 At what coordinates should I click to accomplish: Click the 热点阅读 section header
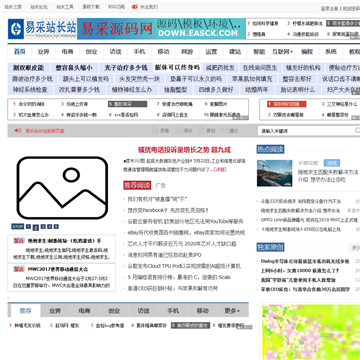pyautogui.click(x=270, y=149)
